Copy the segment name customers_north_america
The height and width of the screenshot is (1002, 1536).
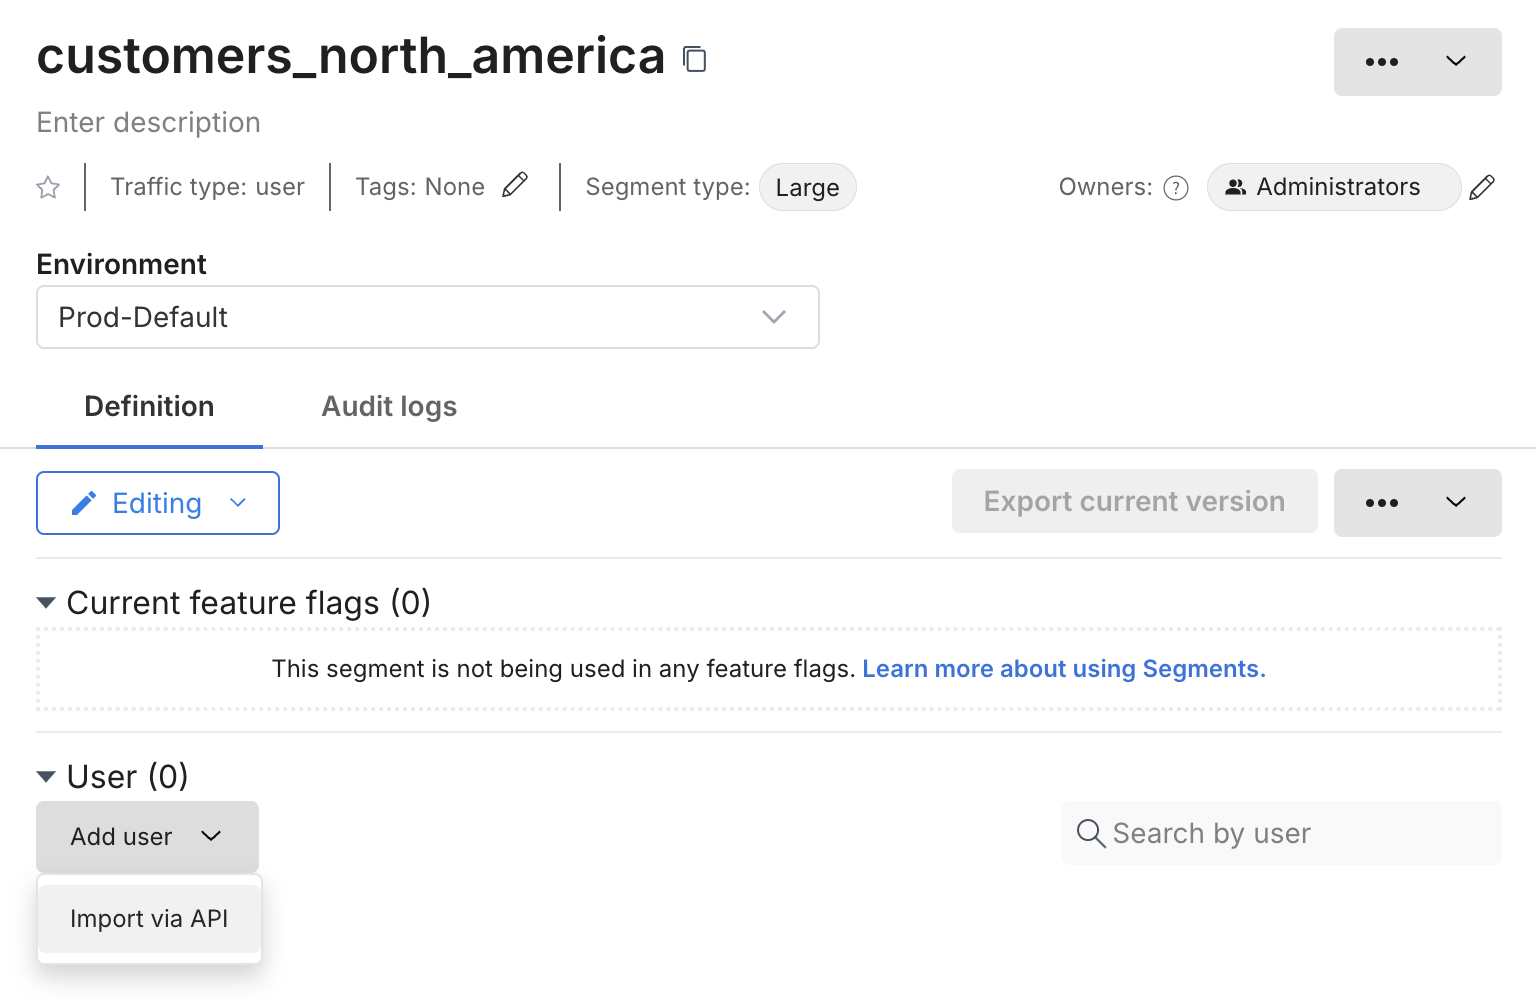tap(695, 60)
